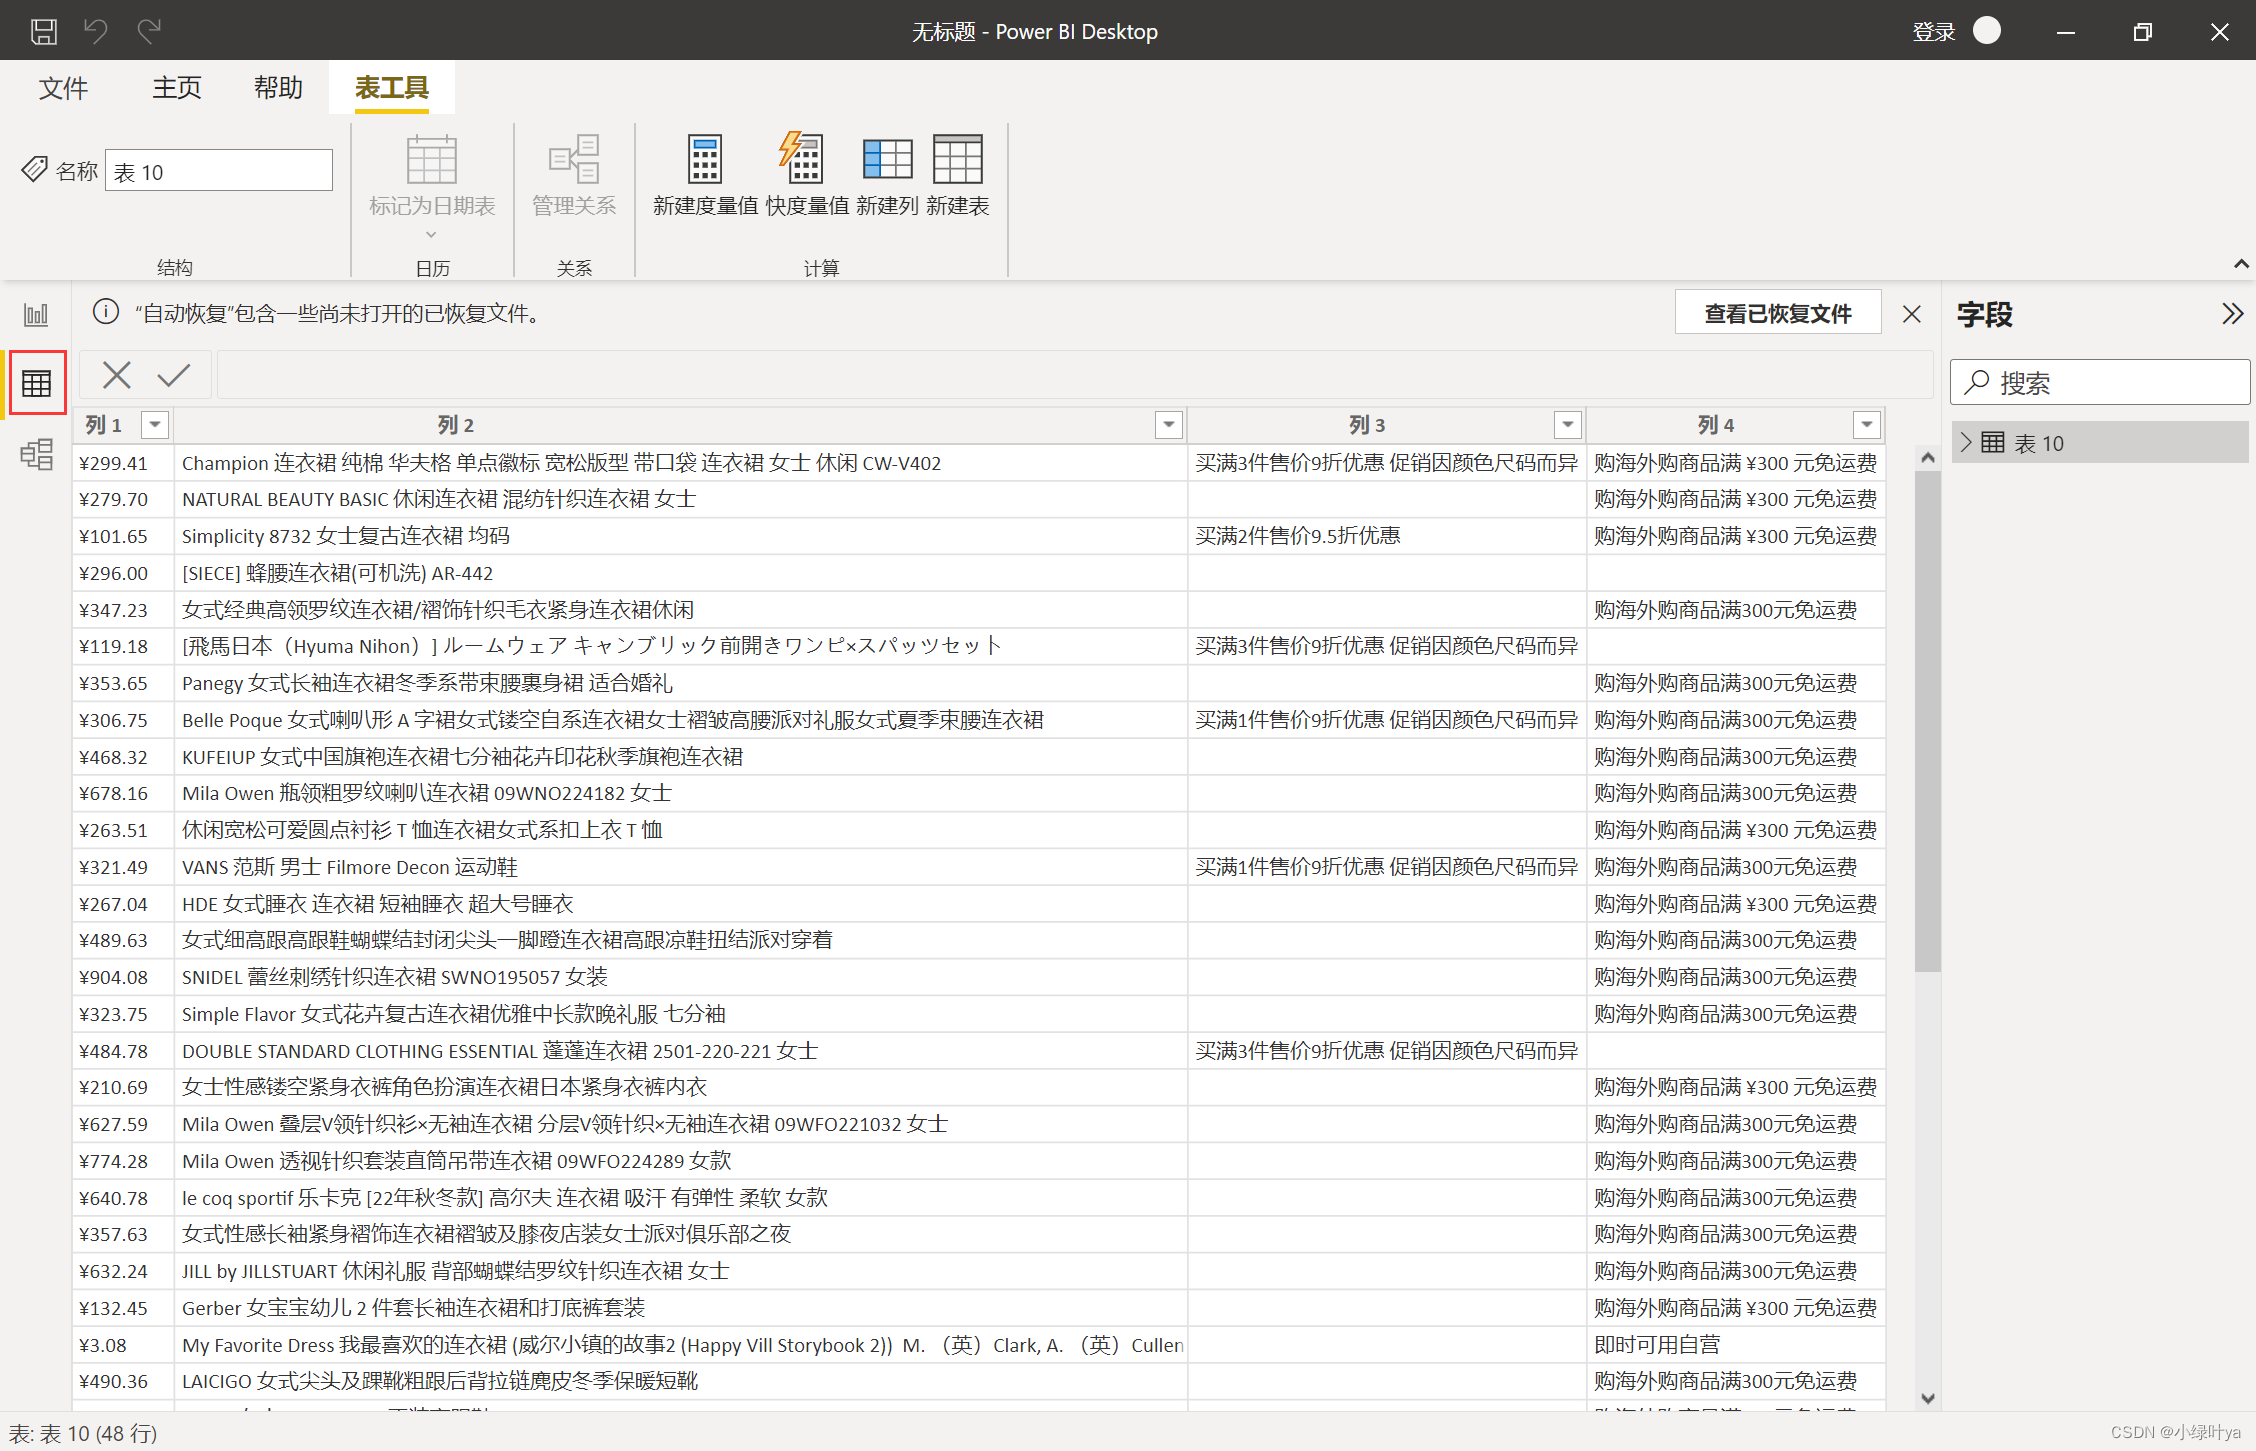The height and width of the screenshot is (1451, 2256).
Task: Open the filter dropdown for column 列 1
Action: coord(155,425)
